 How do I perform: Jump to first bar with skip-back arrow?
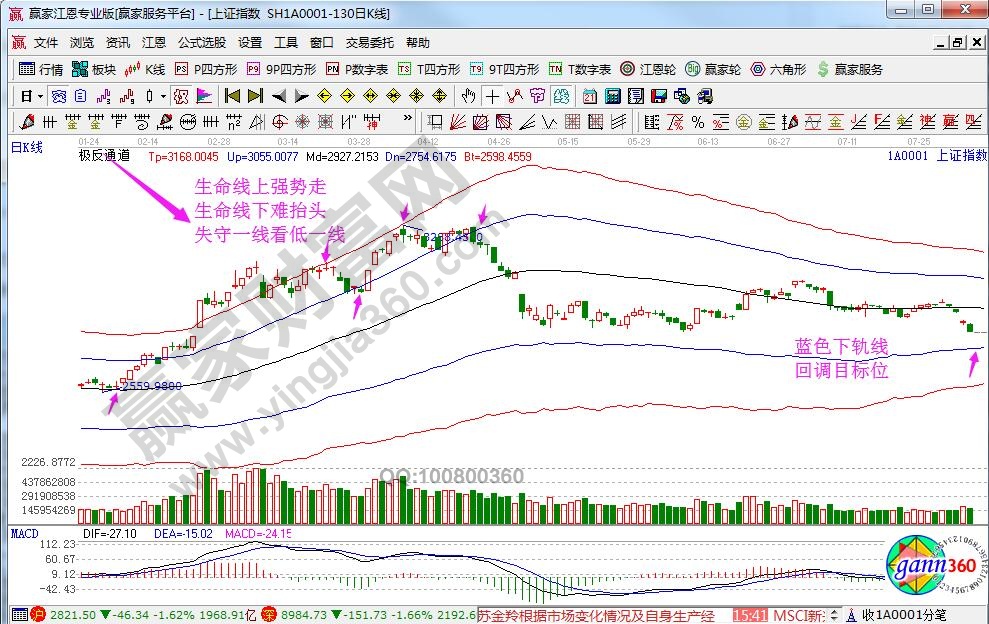click(x=232, y=96)
